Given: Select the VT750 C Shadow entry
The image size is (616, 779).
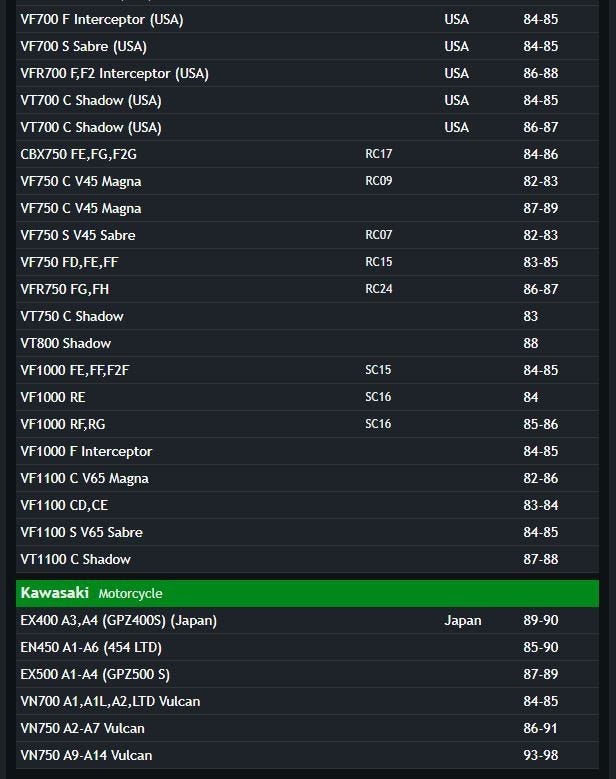Looking at the screenshot, I should tap(72, 316).
